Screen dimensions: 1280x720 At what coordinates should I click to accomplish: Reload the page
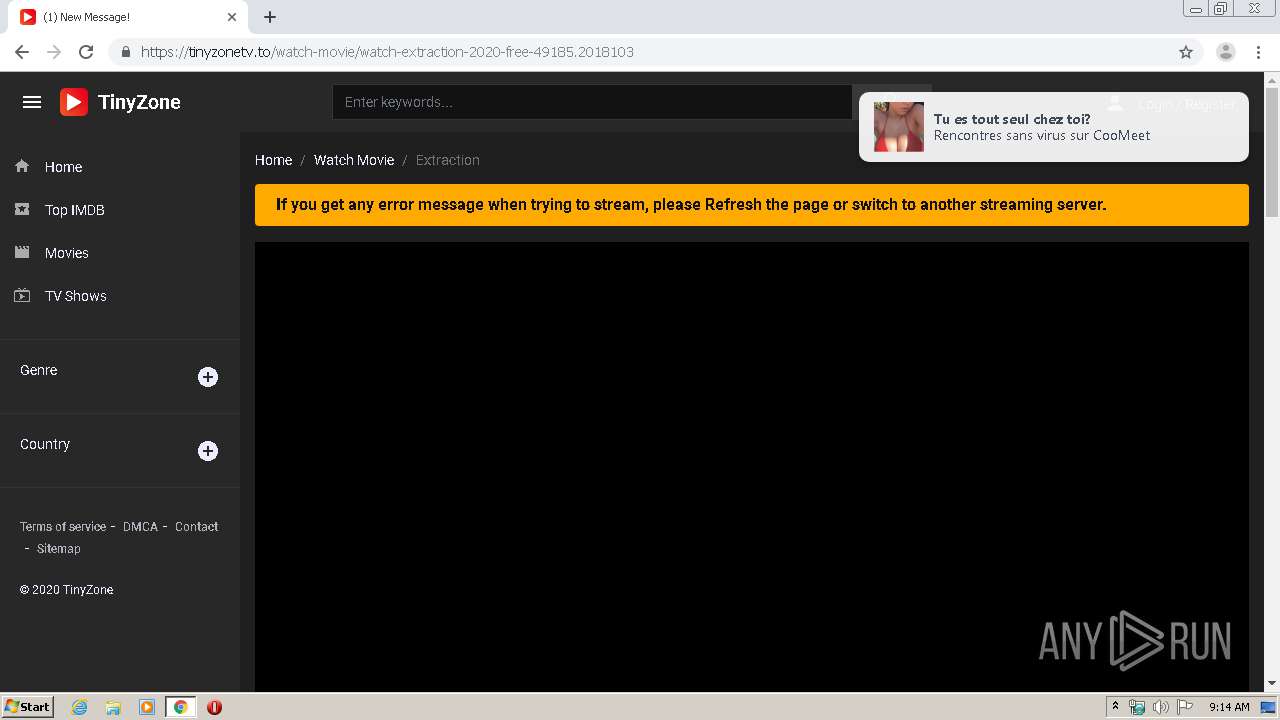[86, 52]
